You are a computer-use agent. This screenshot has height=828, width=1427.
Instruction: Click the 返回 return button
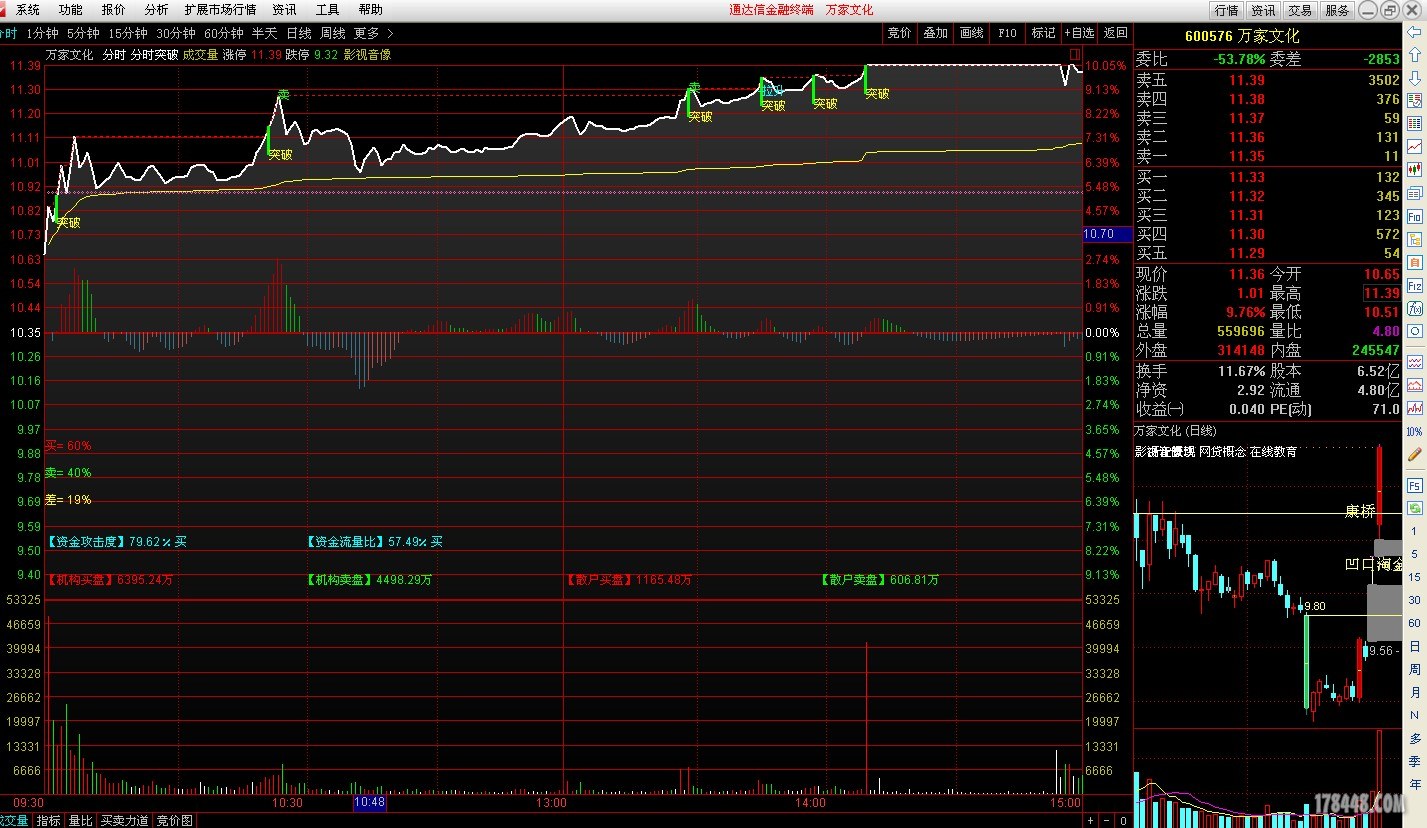(1115, 33)
